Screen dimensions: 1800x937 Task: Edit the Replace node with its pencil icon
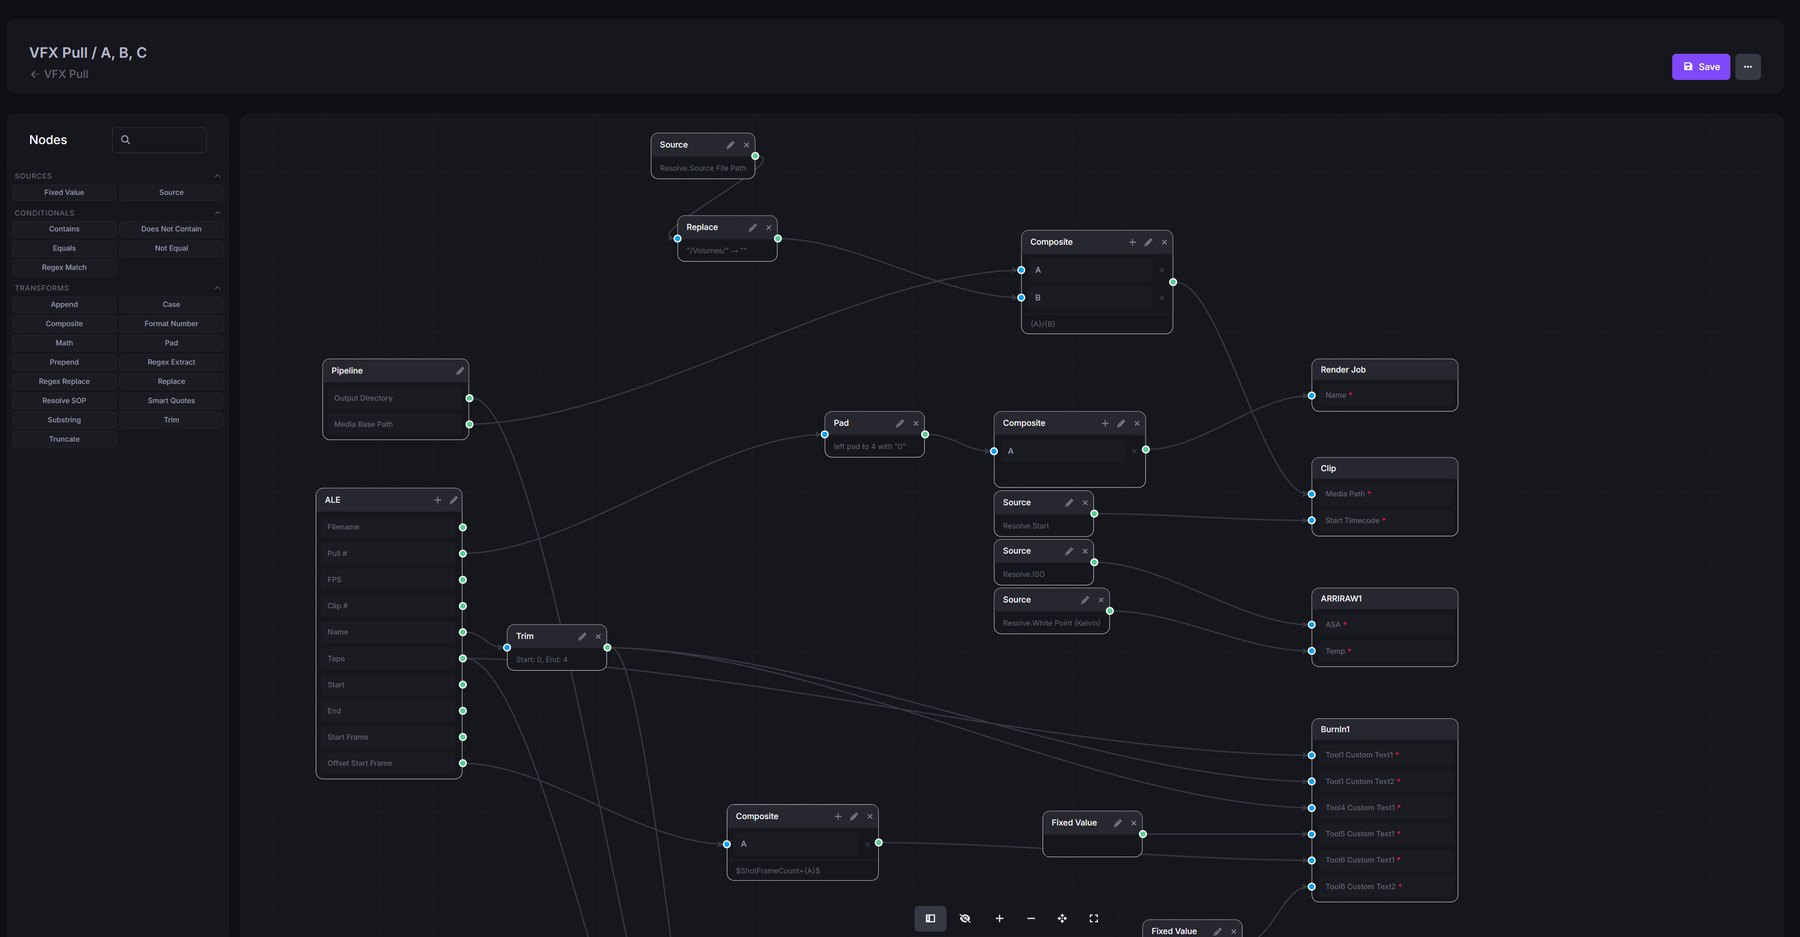[753, 228]
